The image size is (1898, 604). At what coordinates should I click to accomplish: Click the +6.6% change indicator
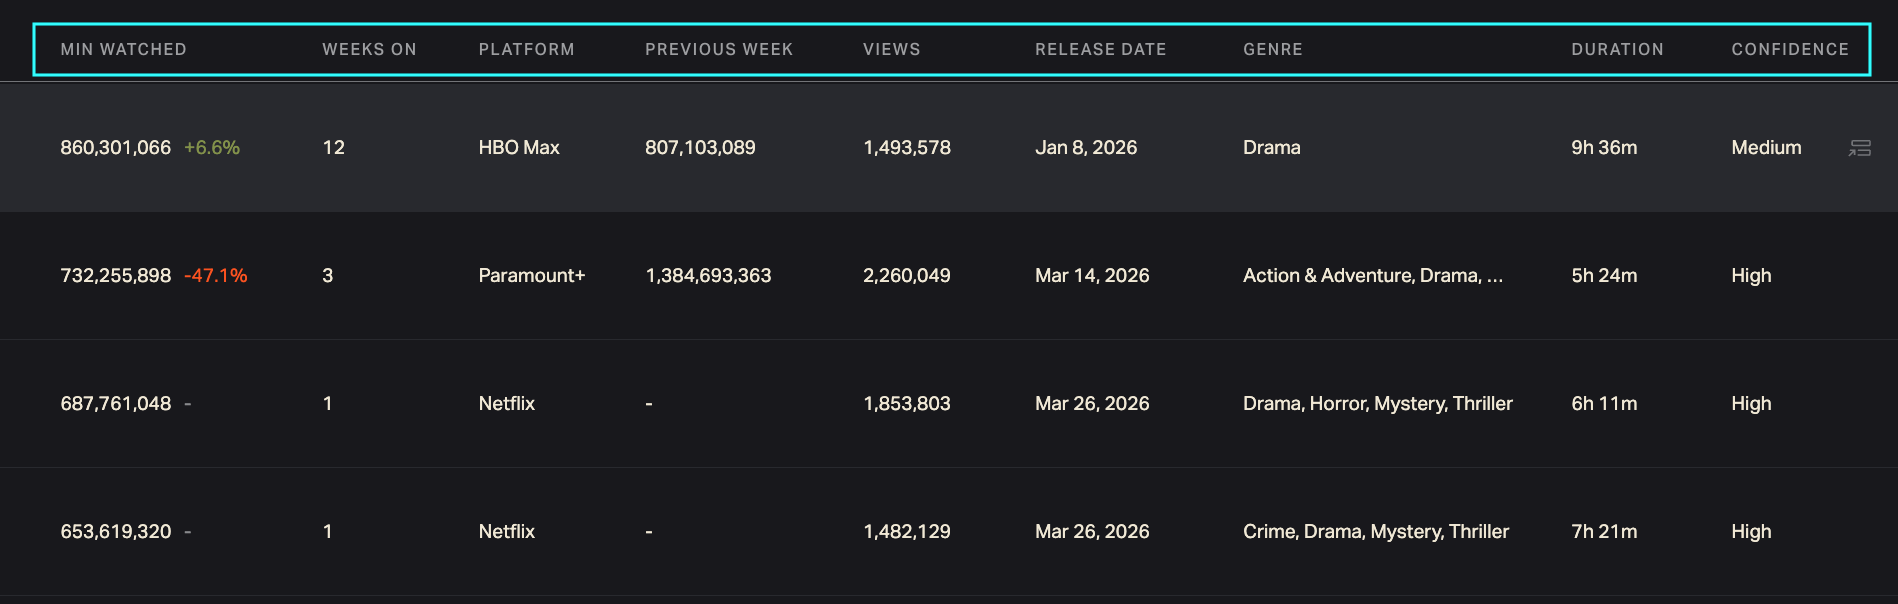coord(212,148)
